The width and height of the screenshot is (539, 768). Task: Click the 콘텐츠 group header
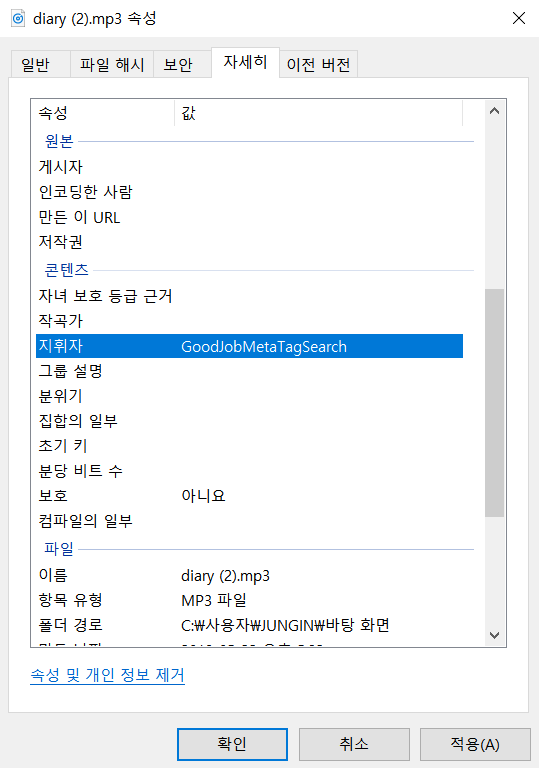(x=66, y=270)
